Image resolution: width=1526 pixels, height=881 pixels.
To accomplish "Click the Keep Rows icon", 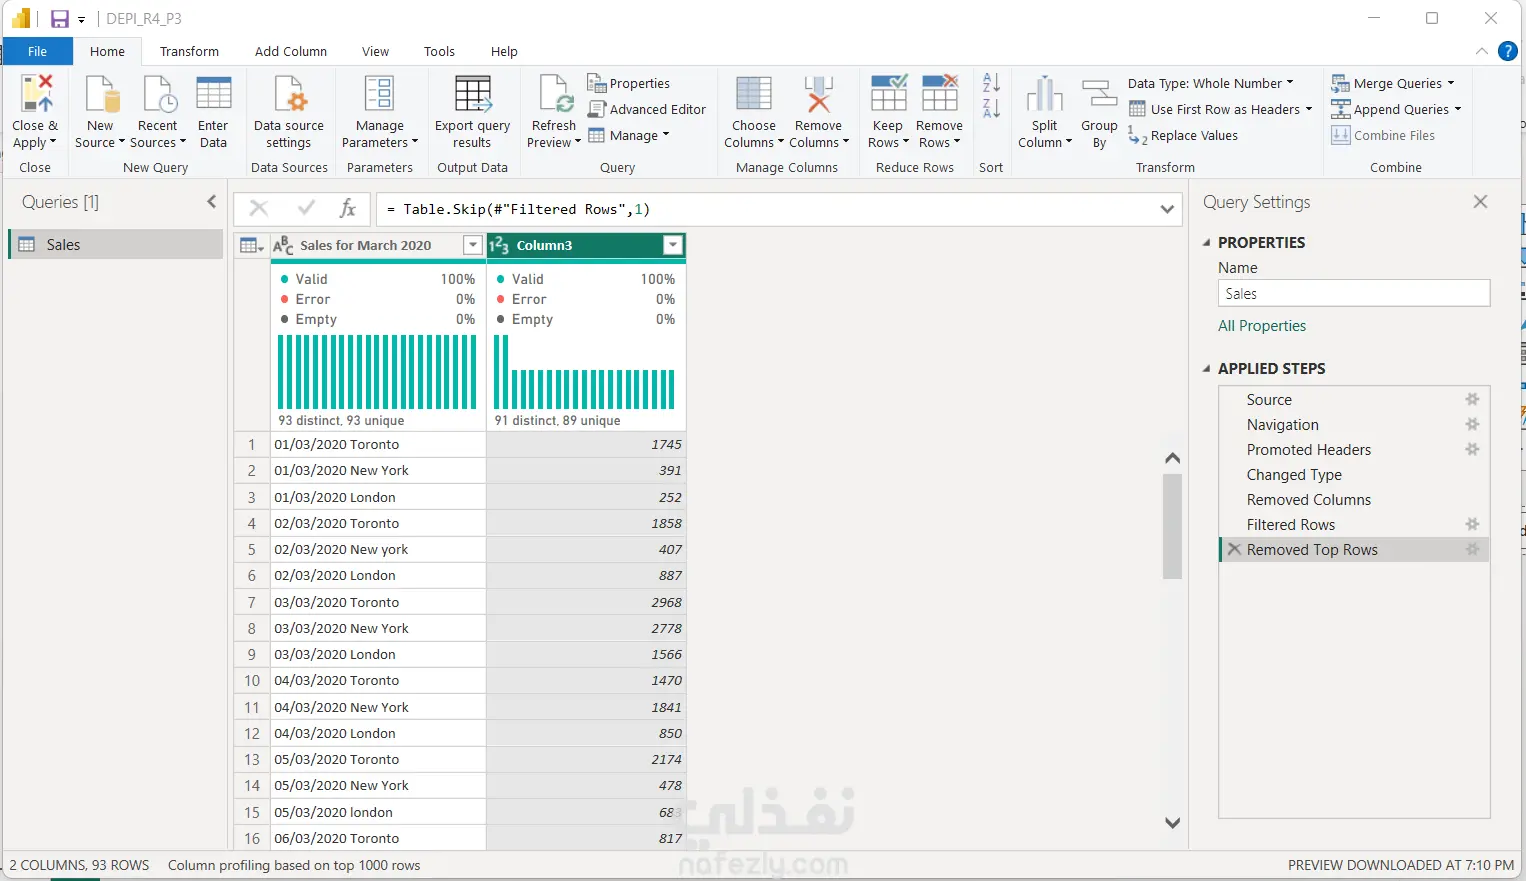I will click(x=888, y=94).
